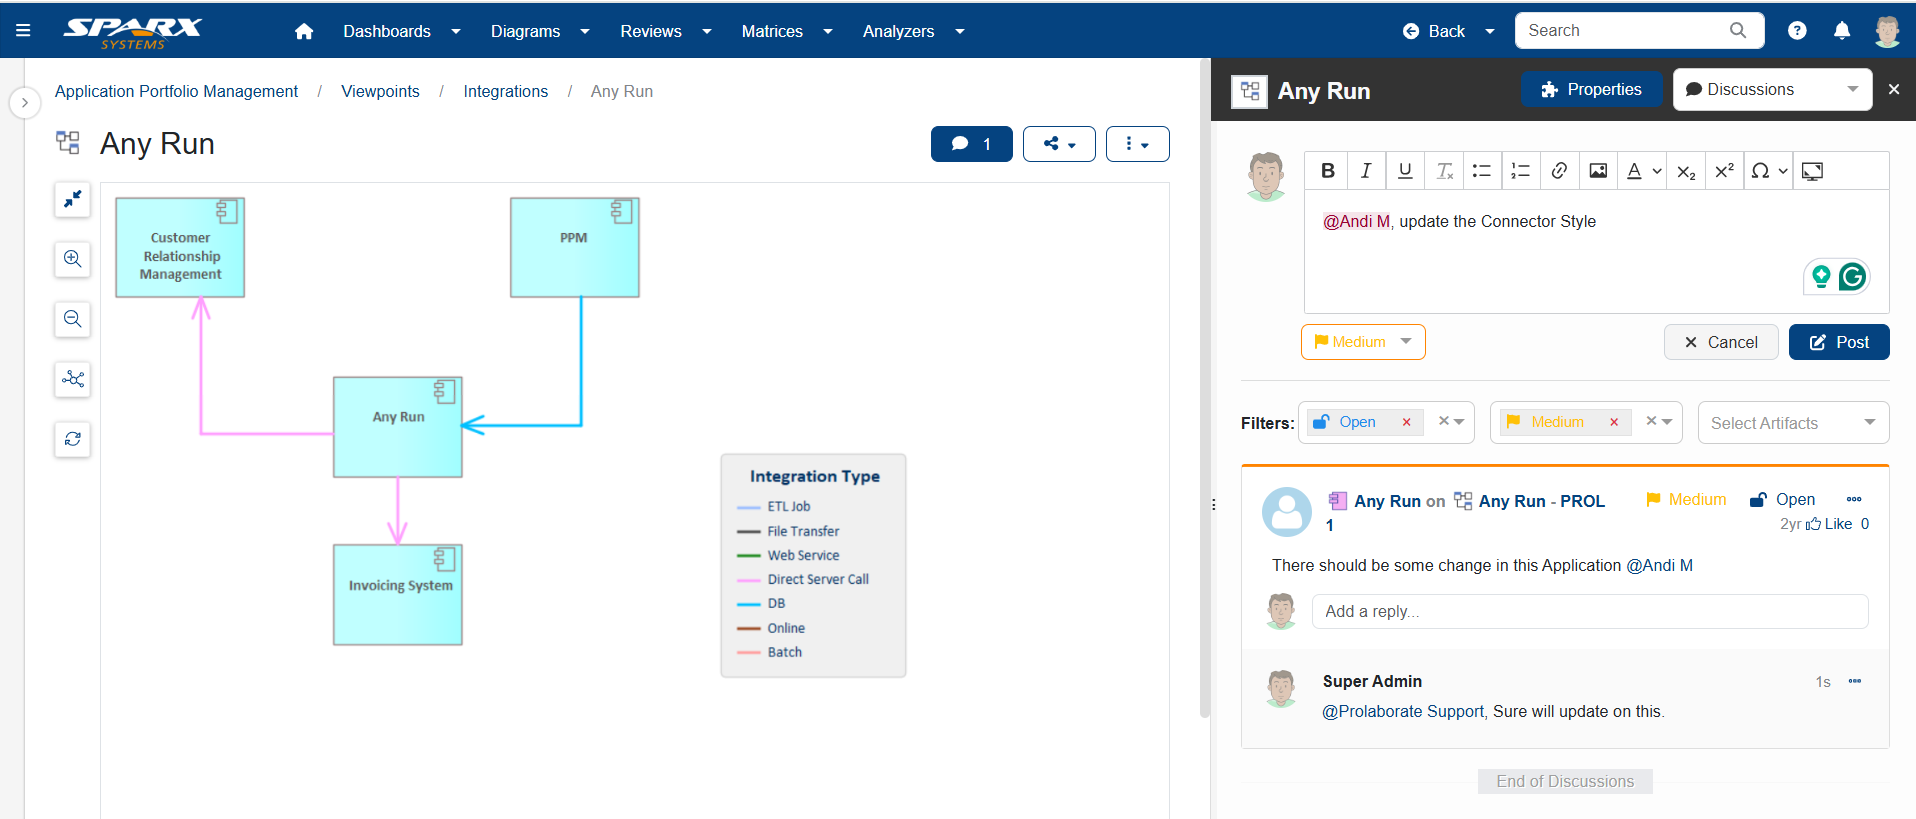1916x819 pixels.
Task: Click in the Search field
Action: (1620, 31)
